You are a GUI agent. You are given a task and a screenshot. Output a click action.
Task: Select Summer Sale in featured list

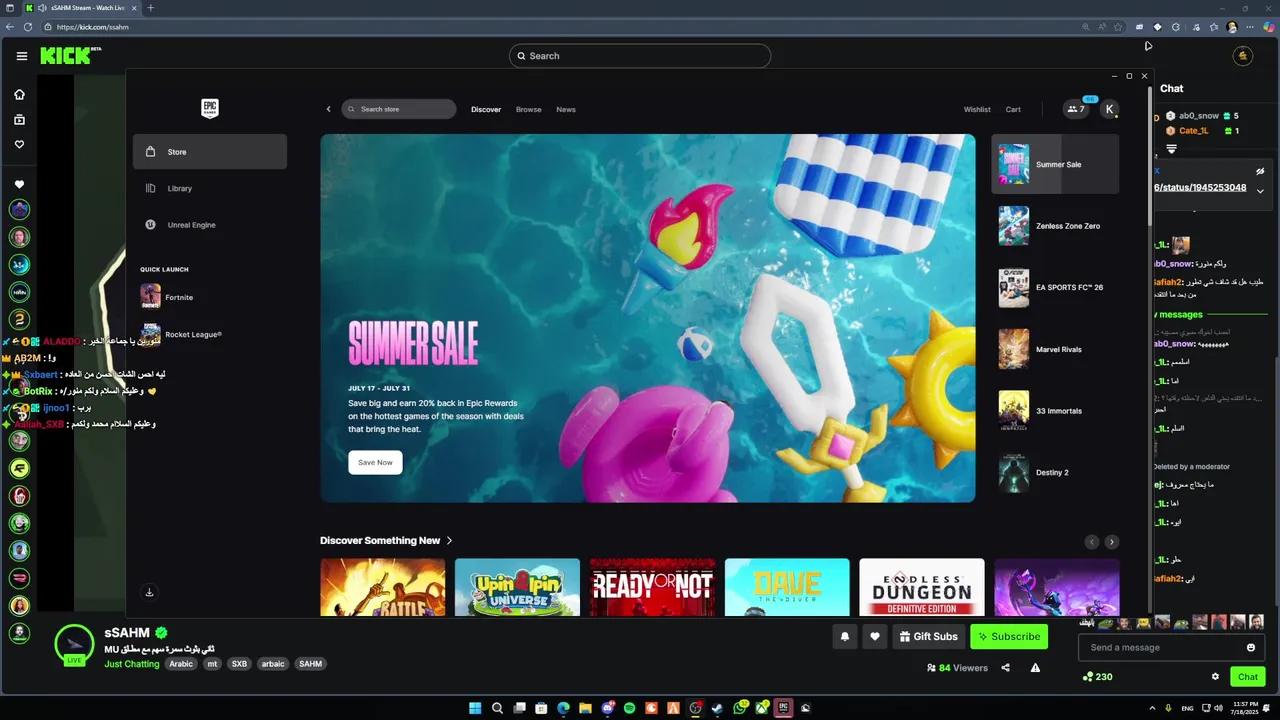[x=1055, y=164]
